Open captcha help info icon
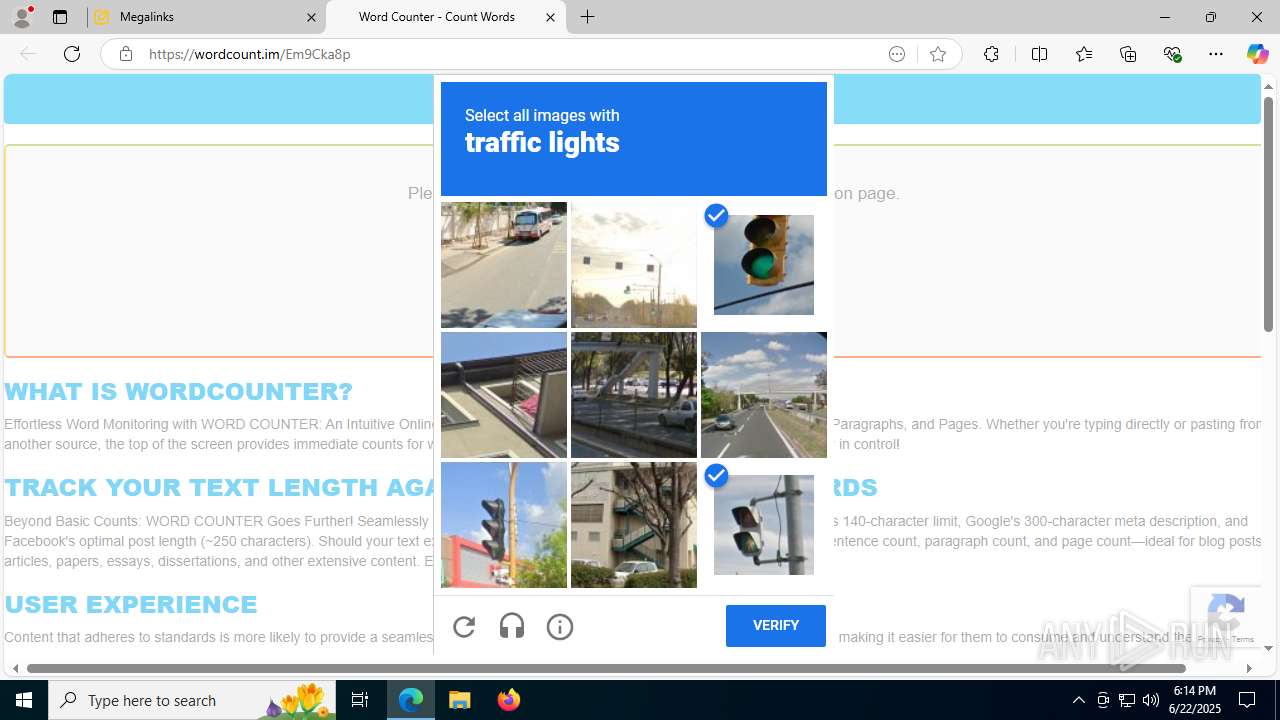This screenshot has width=1280, height=720. pos(560,627)
